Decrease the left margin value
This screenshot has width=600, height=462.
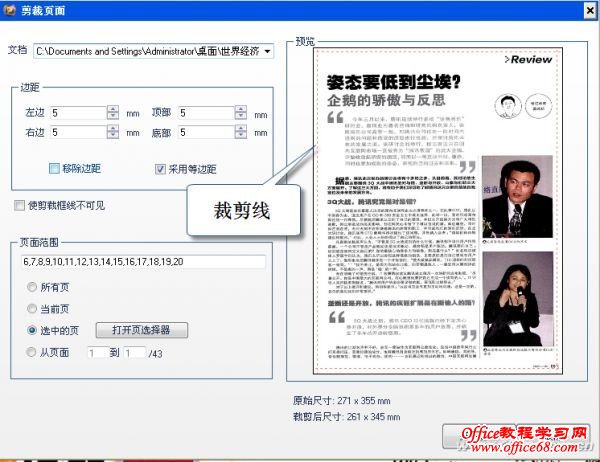point(113,116)
